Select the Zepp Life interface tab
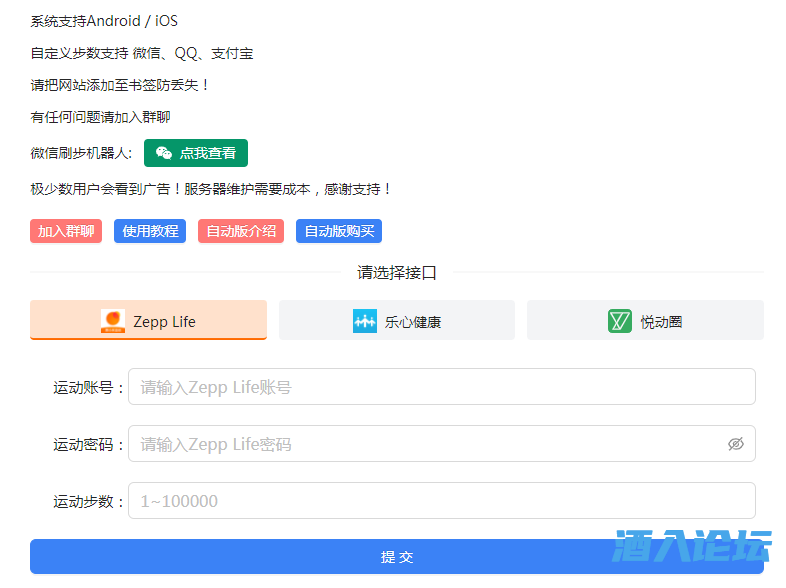786x588 pixels. (148, 320)
